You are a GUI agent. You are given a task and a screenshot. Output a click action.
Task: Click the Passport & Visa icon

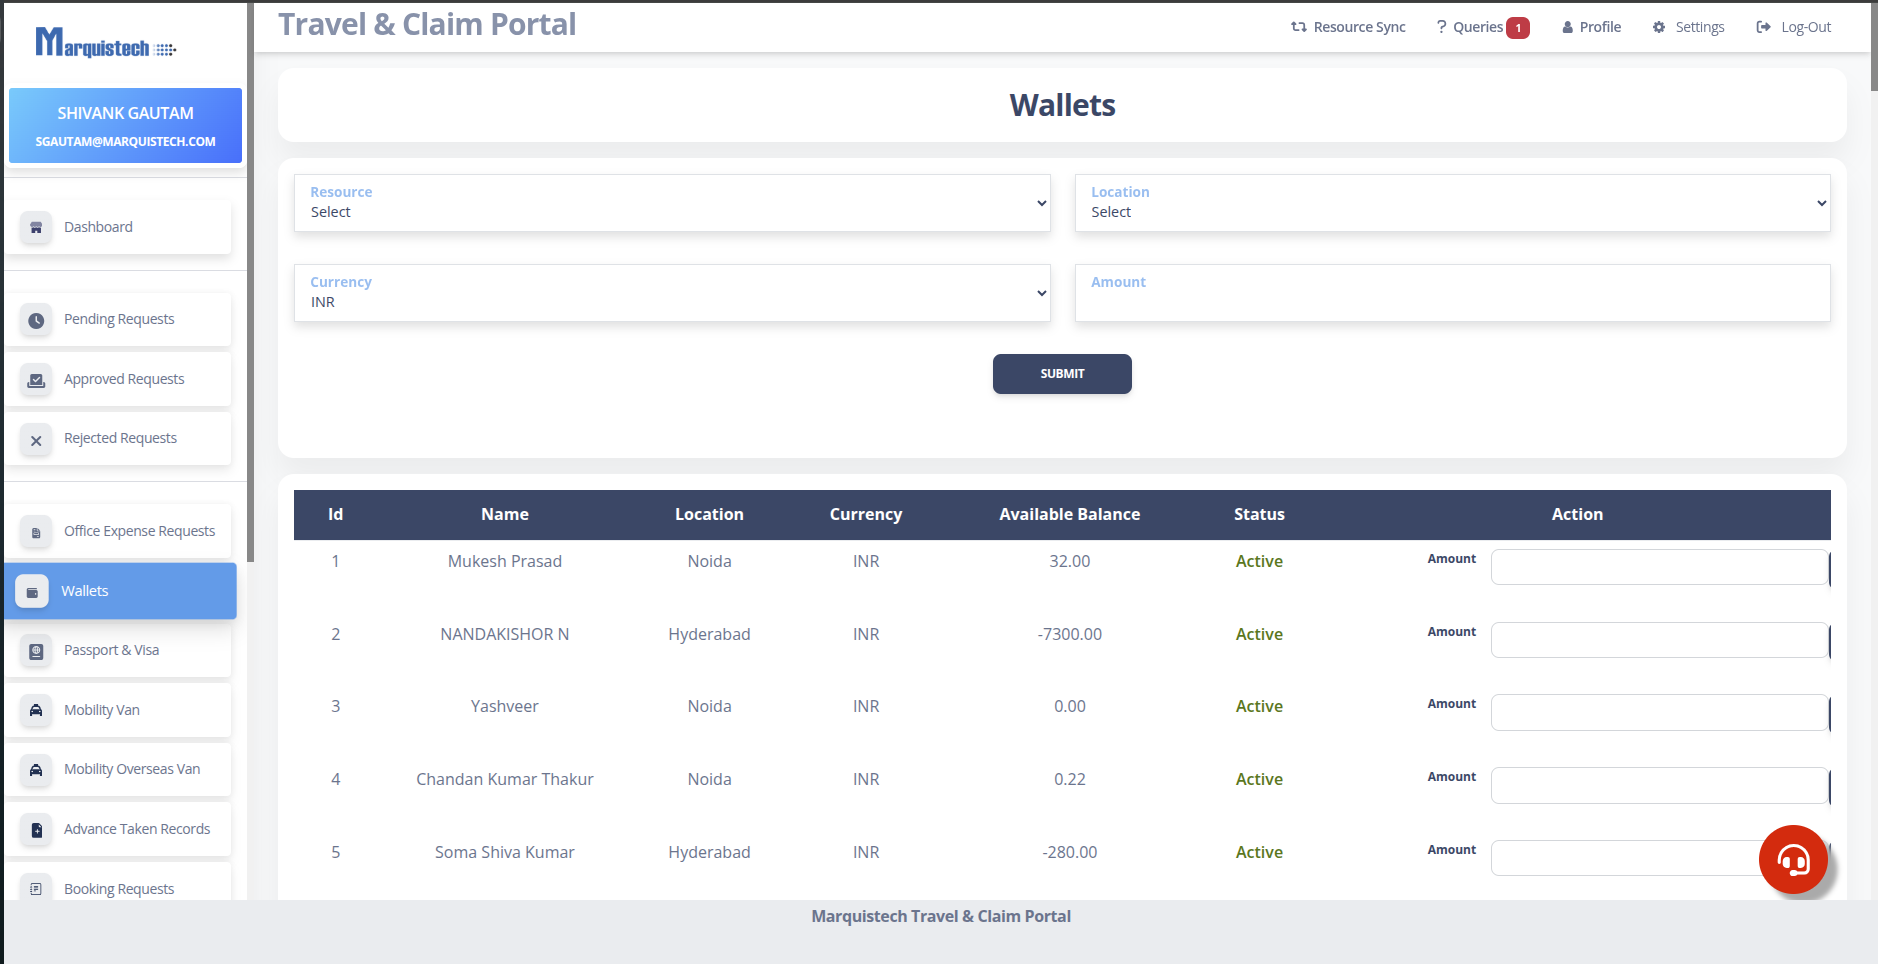tap(36, 651)
